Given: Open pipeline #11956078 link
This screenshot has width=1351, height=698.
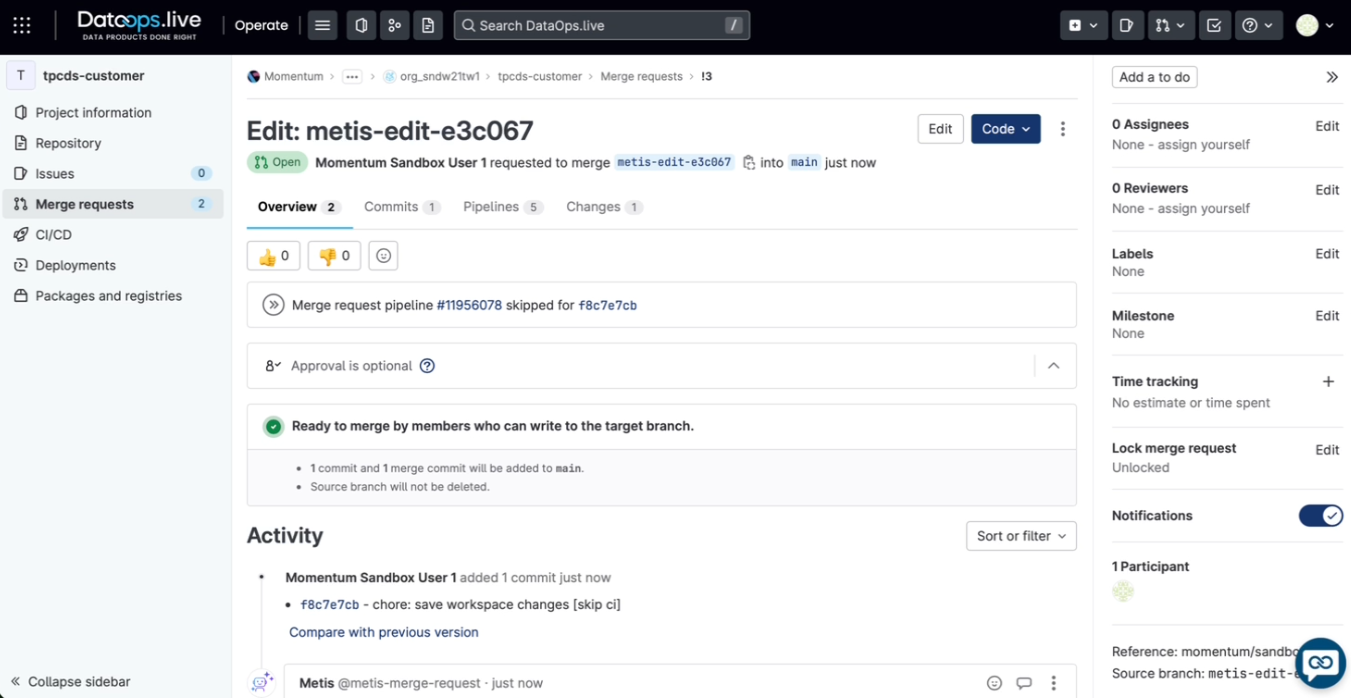Looking at the screenshot, I should click(x=469, y=305).
